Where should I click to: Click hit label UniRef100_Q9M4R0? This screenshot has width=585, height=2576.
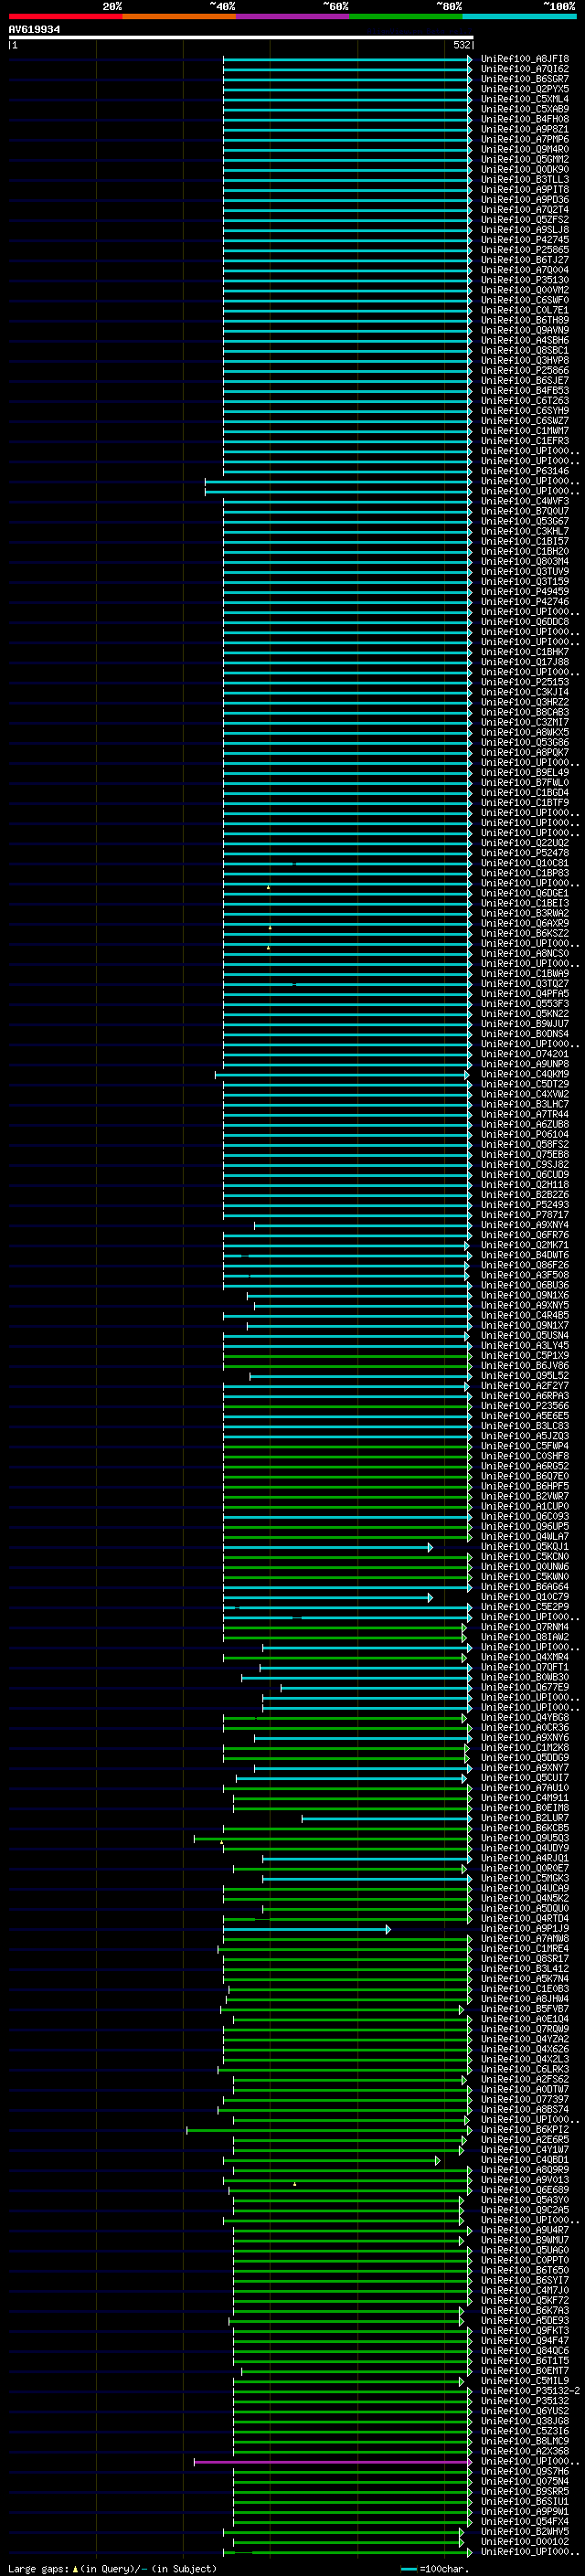pos(525,149)
